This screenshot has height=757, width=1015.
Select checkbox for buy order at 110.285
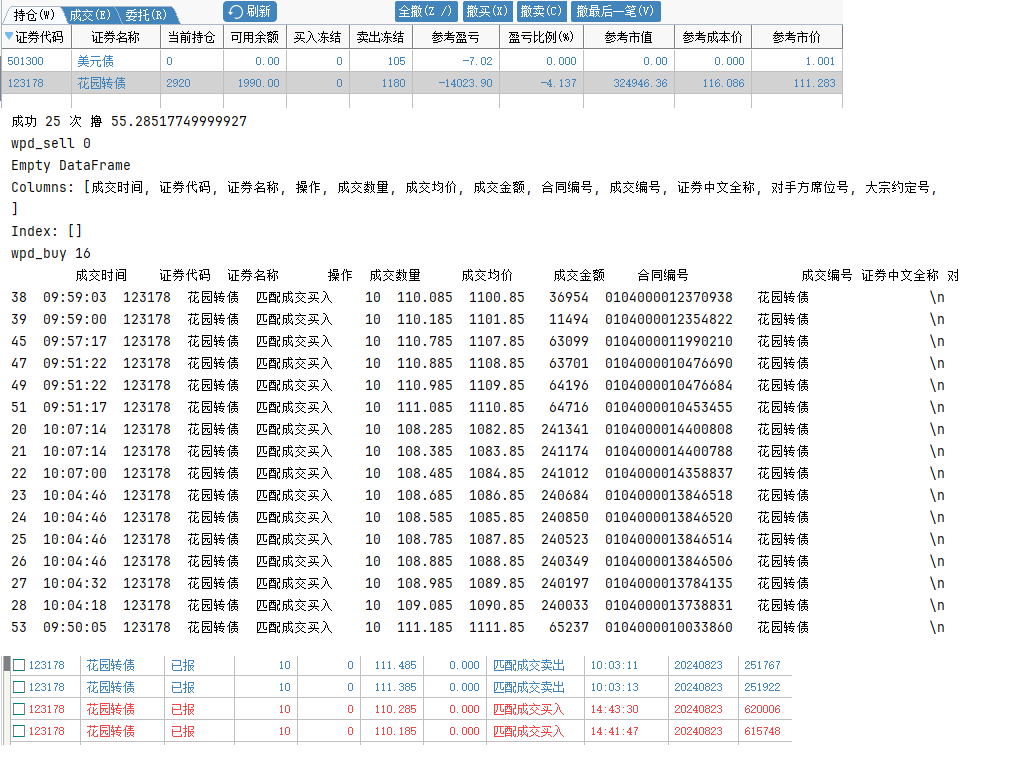(x=19, y=709)
